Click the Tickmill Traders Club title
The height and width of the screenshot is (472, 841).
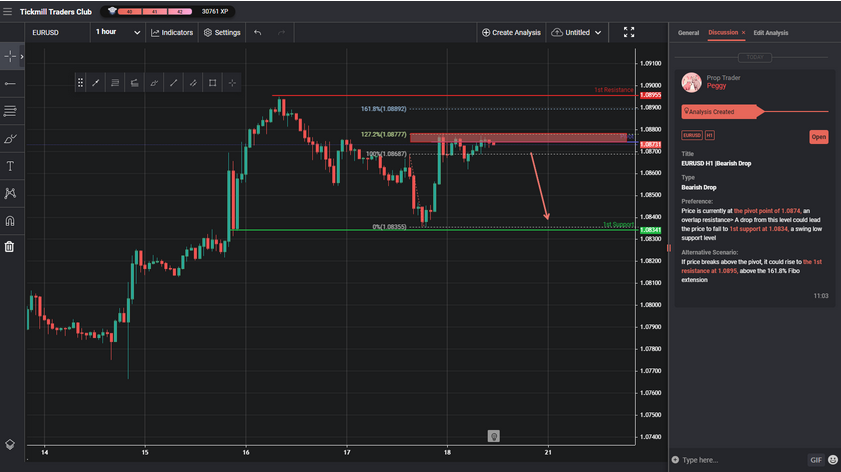click(x=56, y=11)
